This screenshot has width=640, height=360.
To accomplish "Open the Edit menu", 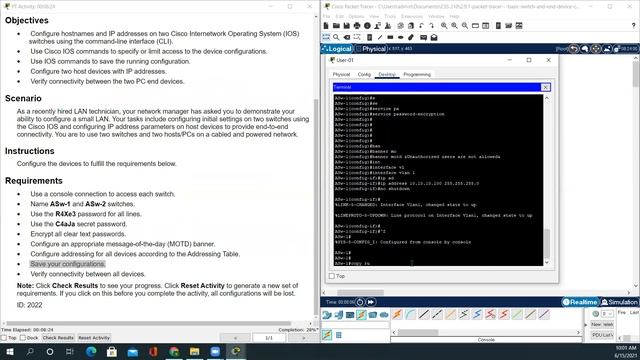I will [x=340, y=16].
